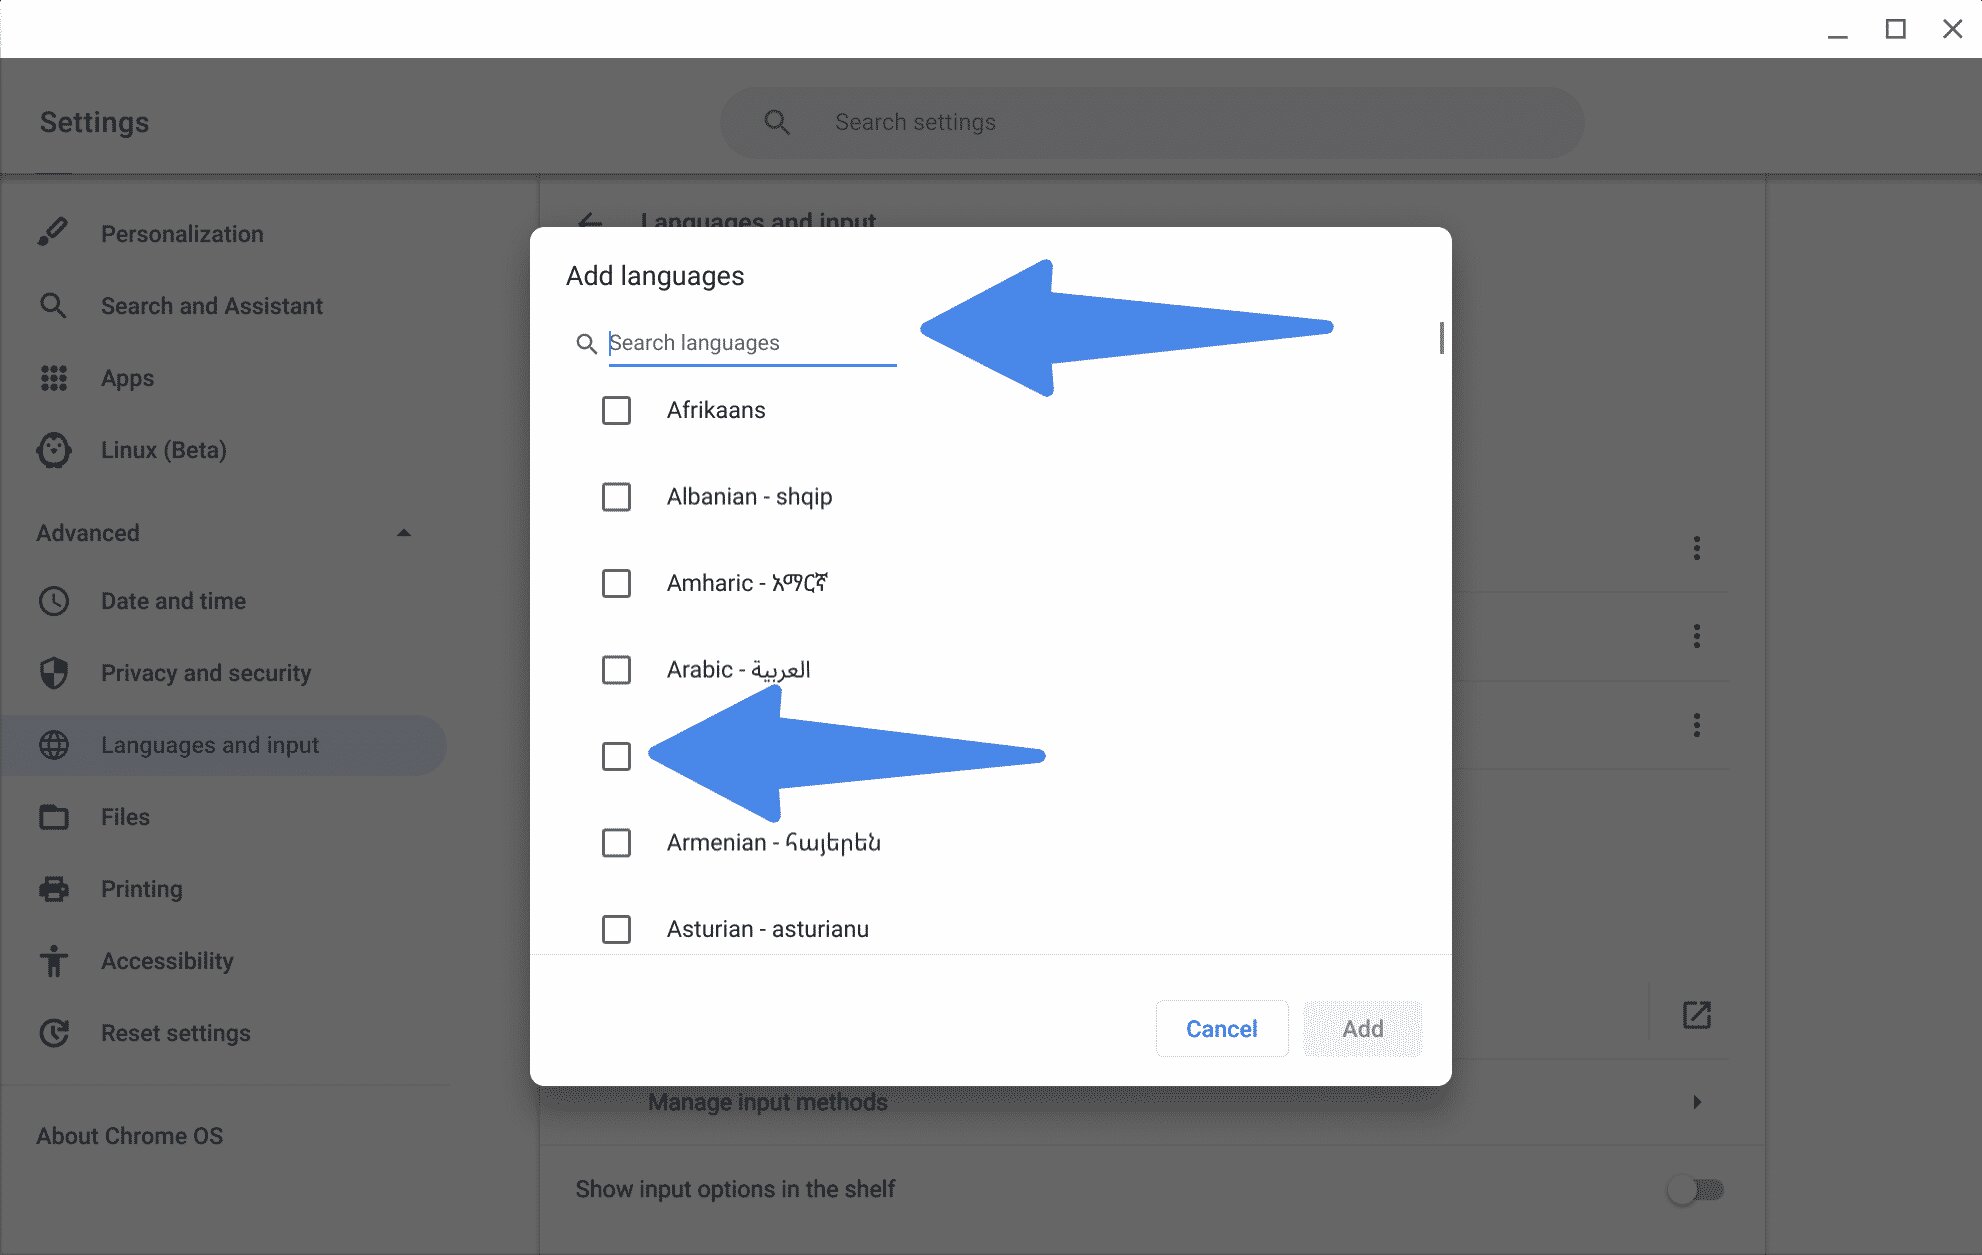Open Linux (Beta) settings section
The width and height of the screenshot is (1982, 1255).
tap(163, 449)
